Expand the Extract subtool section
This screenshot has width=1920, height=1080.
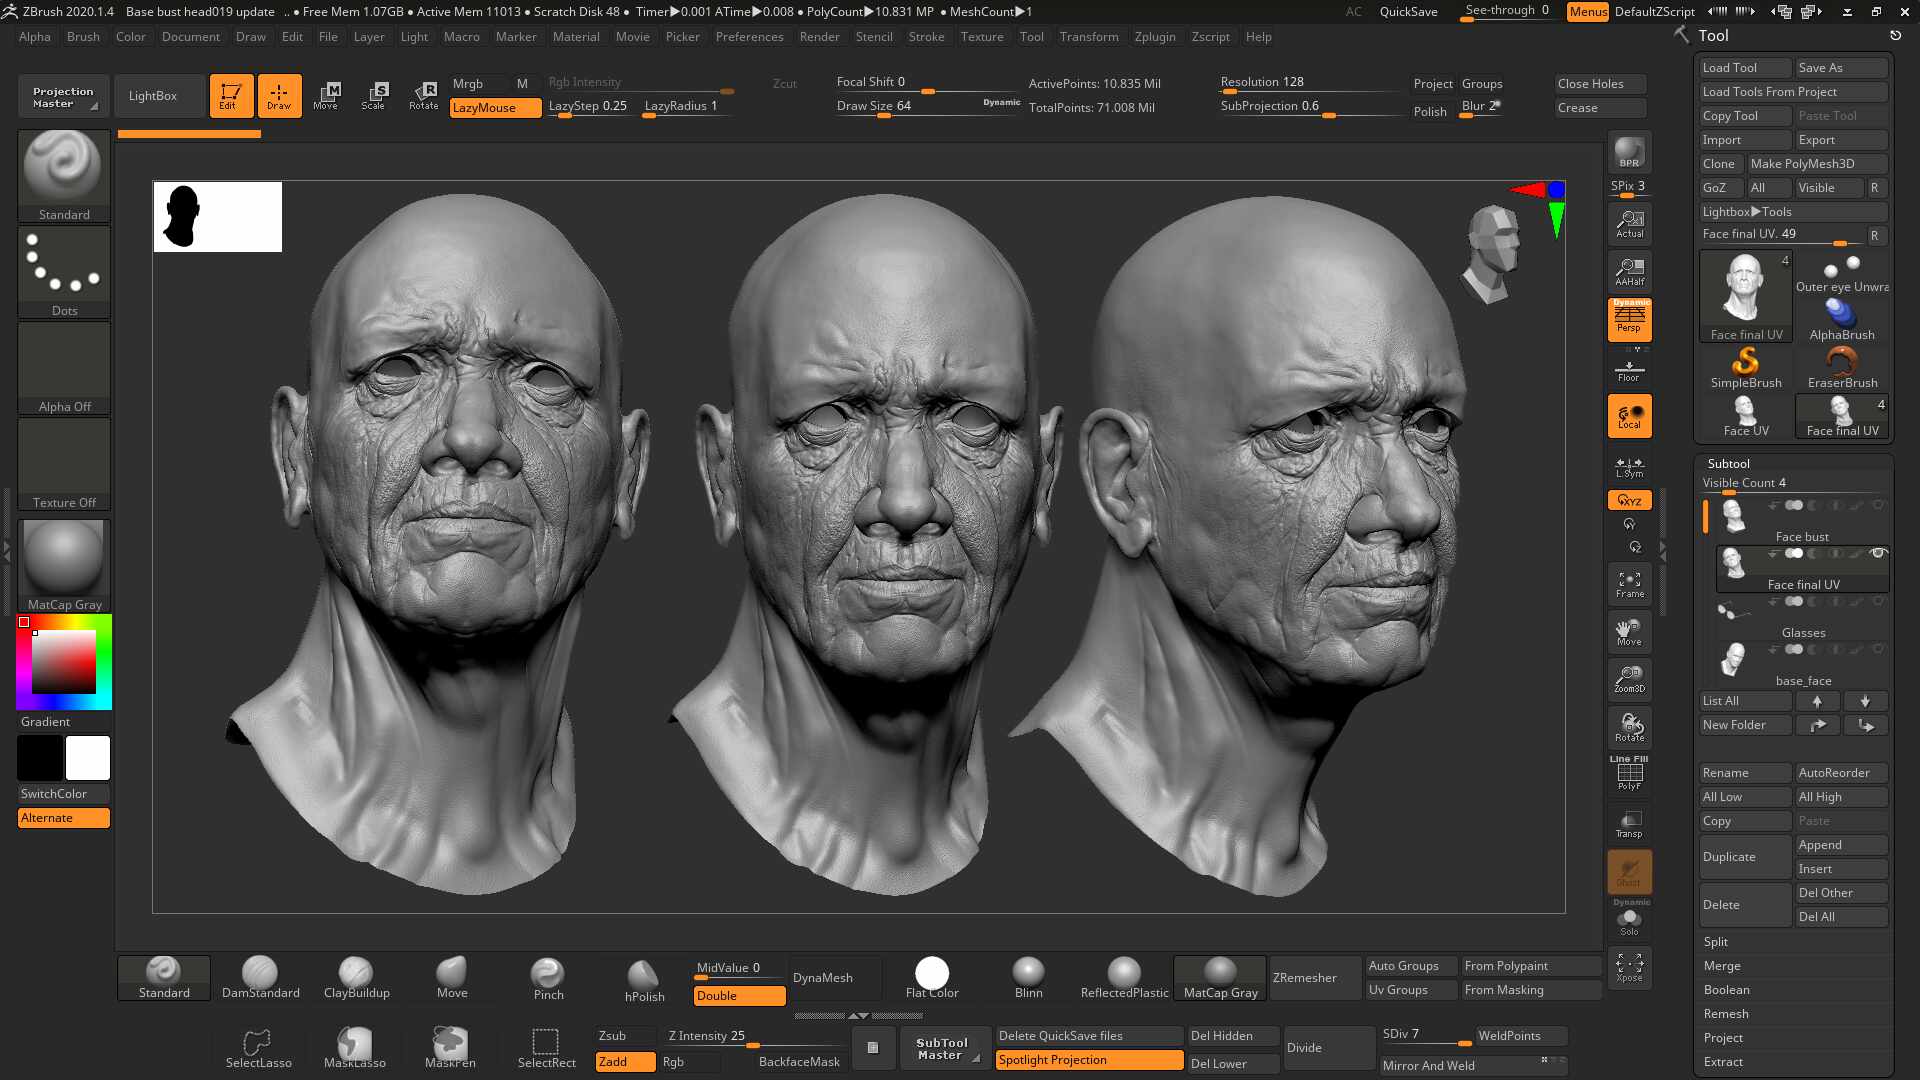1723,1062
